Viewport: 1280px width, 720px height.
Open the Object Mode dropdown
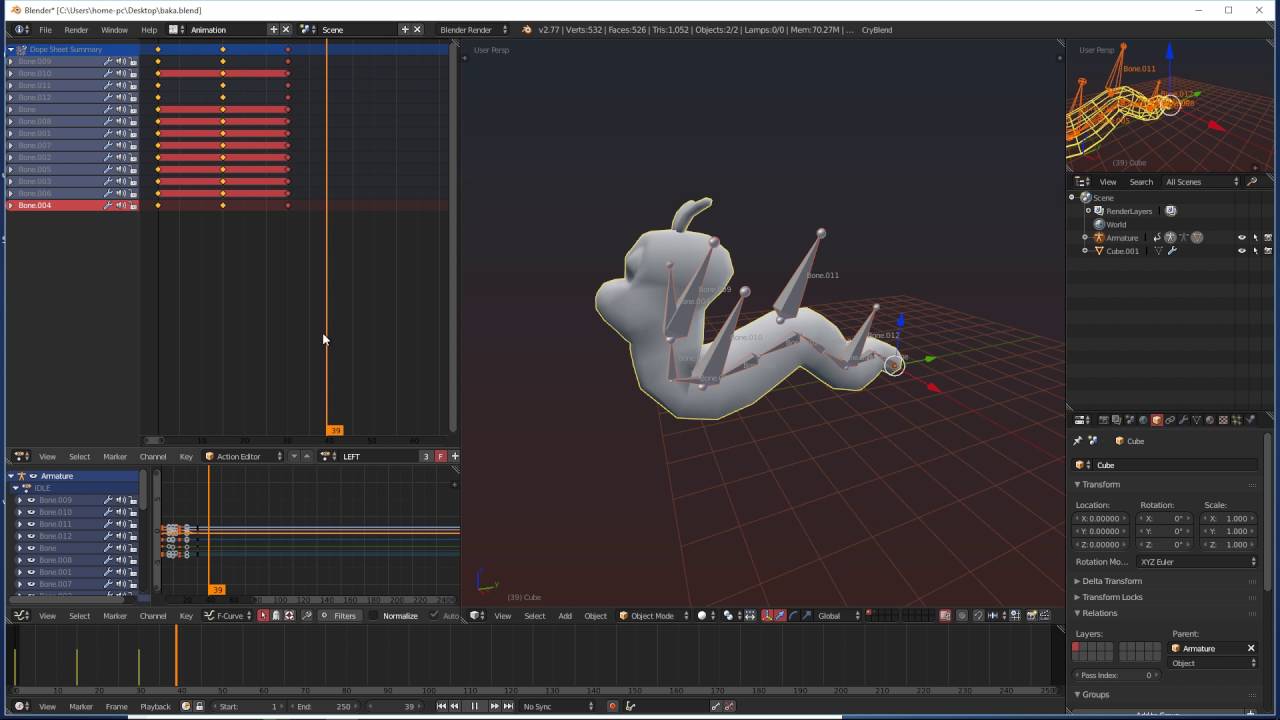[653, 616]
